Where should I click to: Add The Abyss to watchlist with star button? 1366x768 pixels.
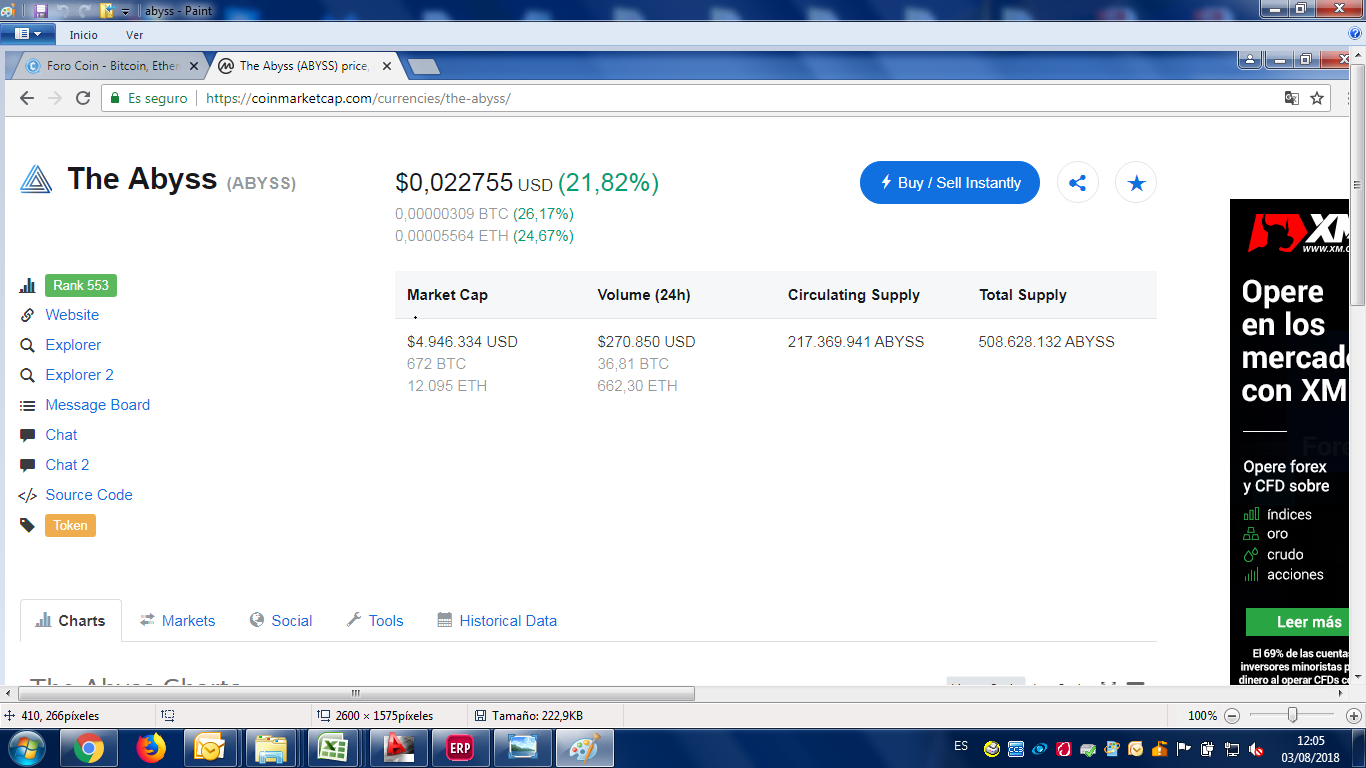(x=1136, y=183)
